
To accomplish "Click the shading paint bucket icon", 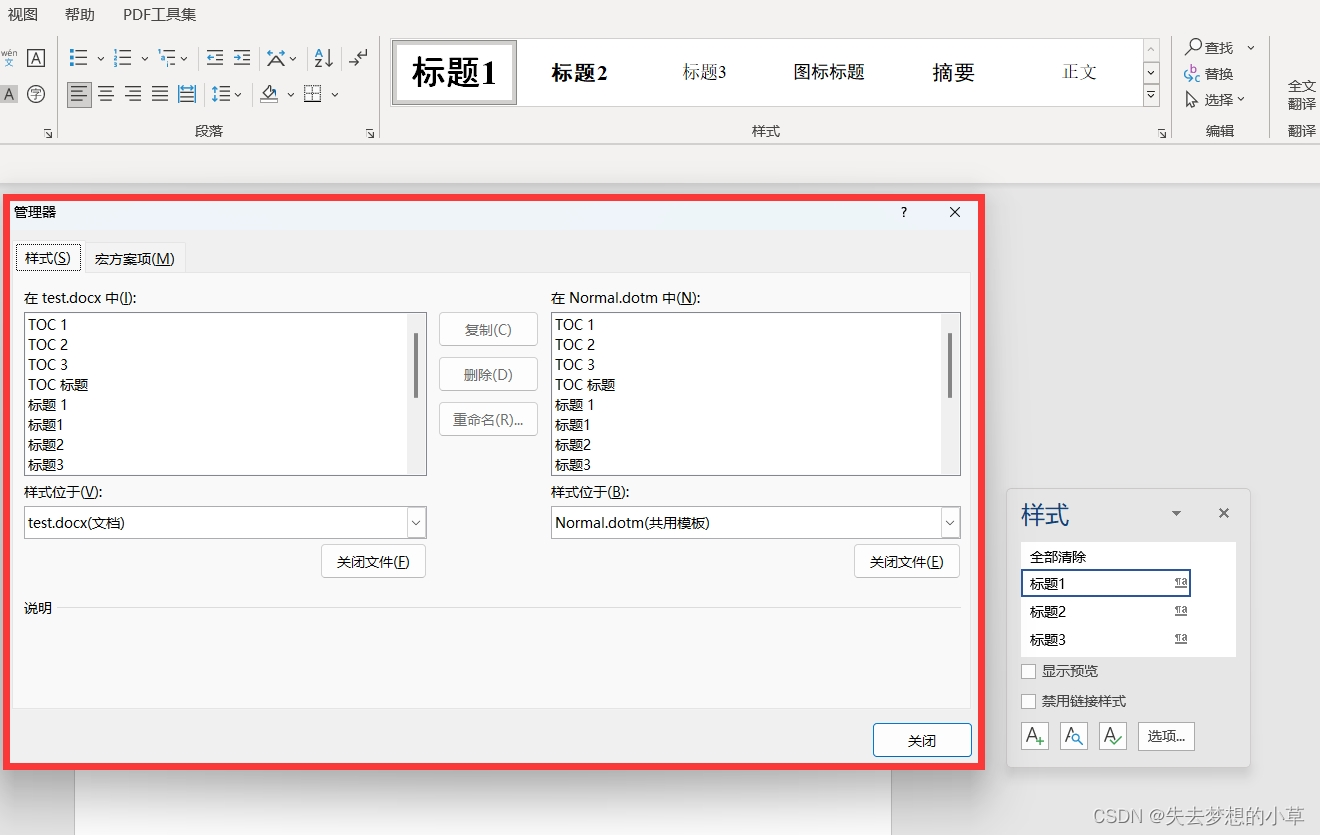I will click(x=269, y=94).
